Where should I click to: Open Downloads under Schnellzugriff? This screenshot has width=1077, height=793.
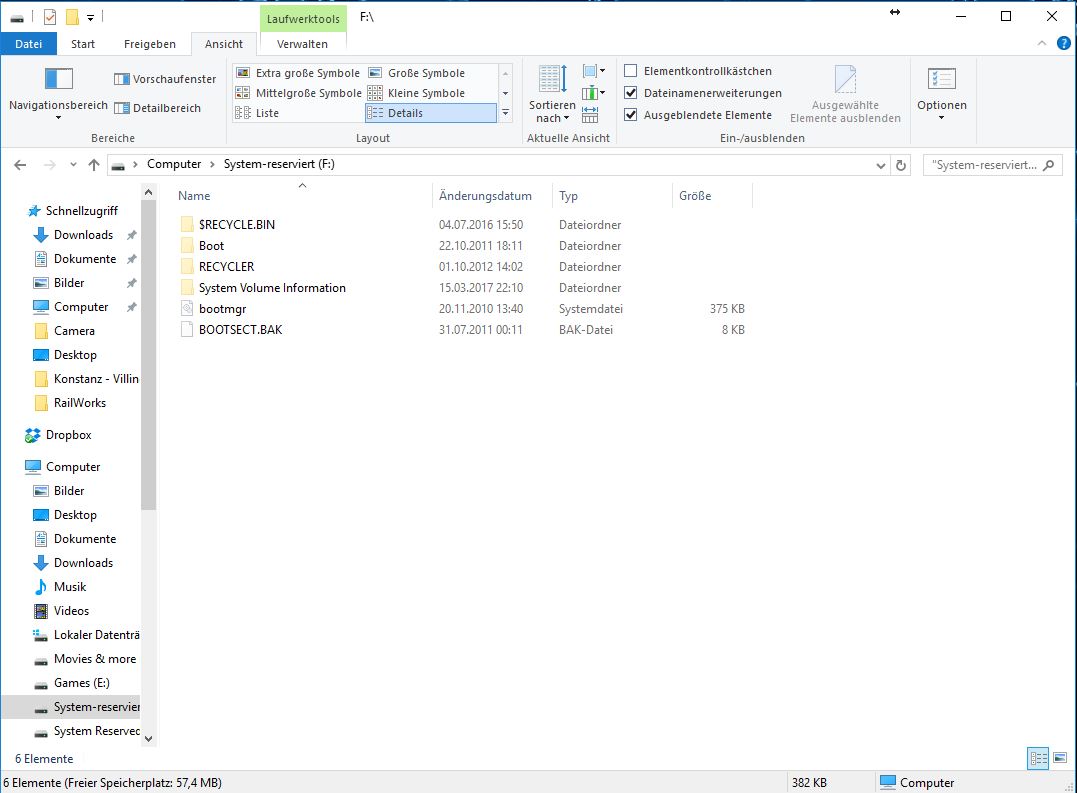83,235
